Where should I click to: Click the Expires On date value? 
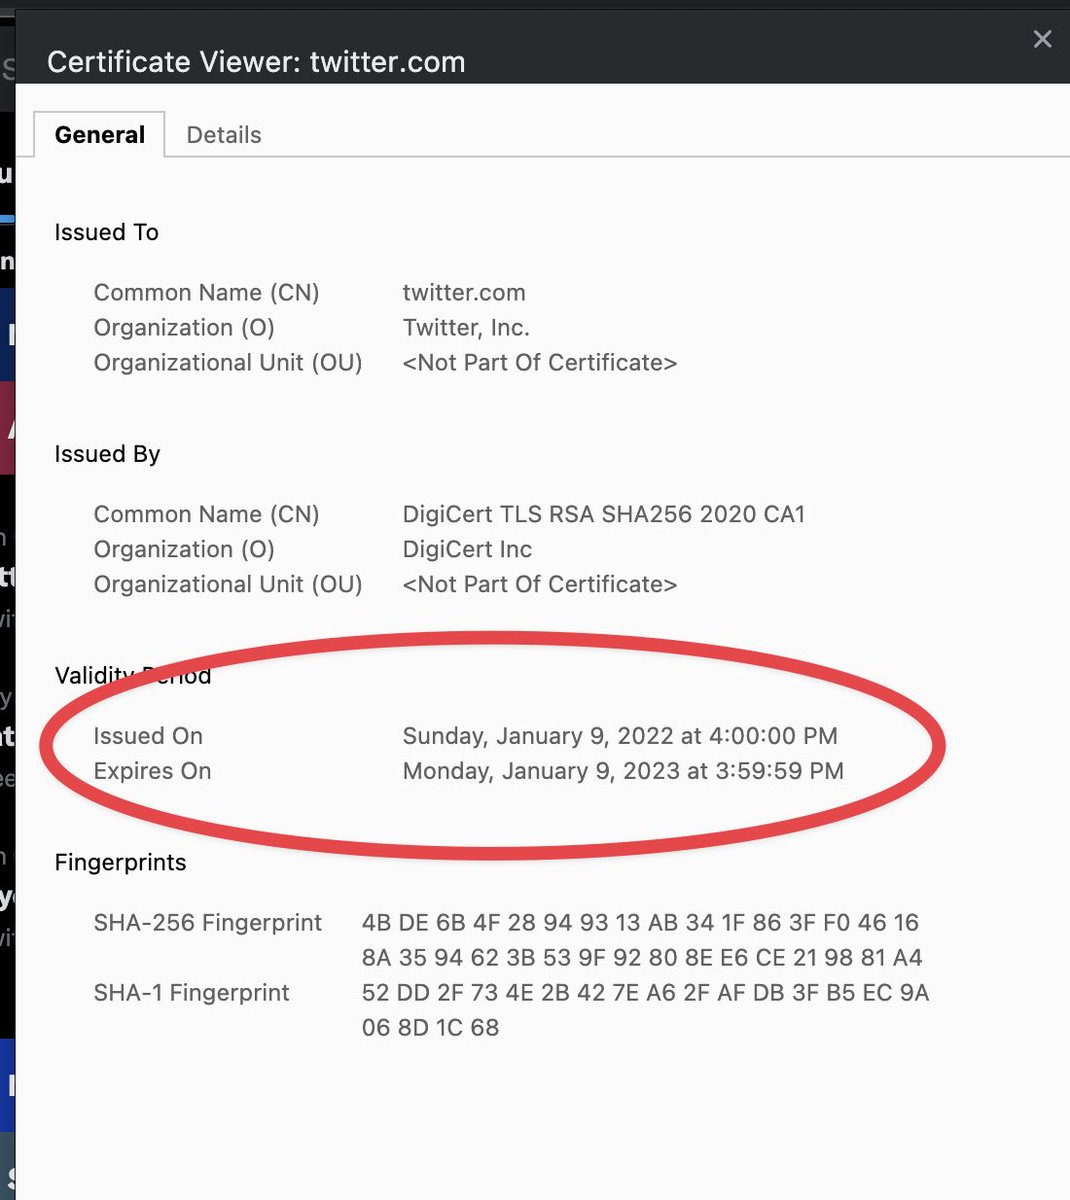pyautogui.click(x=623, y=771)
